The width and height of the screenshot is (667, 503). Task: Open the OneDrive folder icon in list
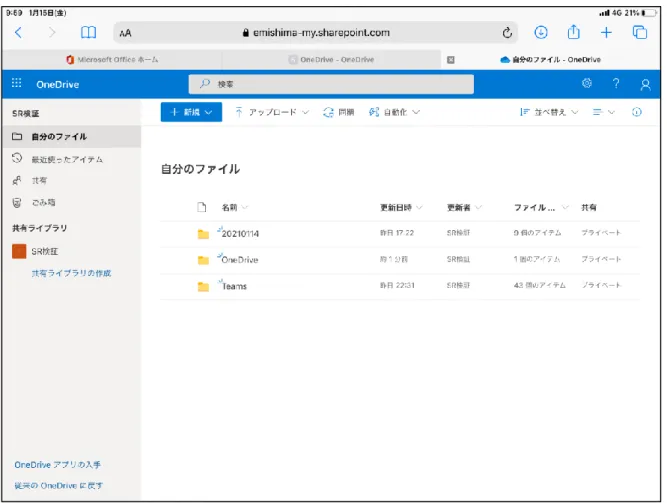click(x=203, y=260)
